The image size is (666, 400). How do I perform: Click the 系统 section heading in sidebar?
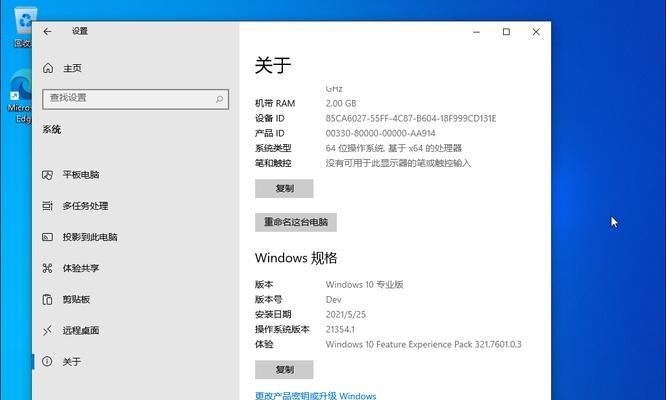[x=51, y=130]
